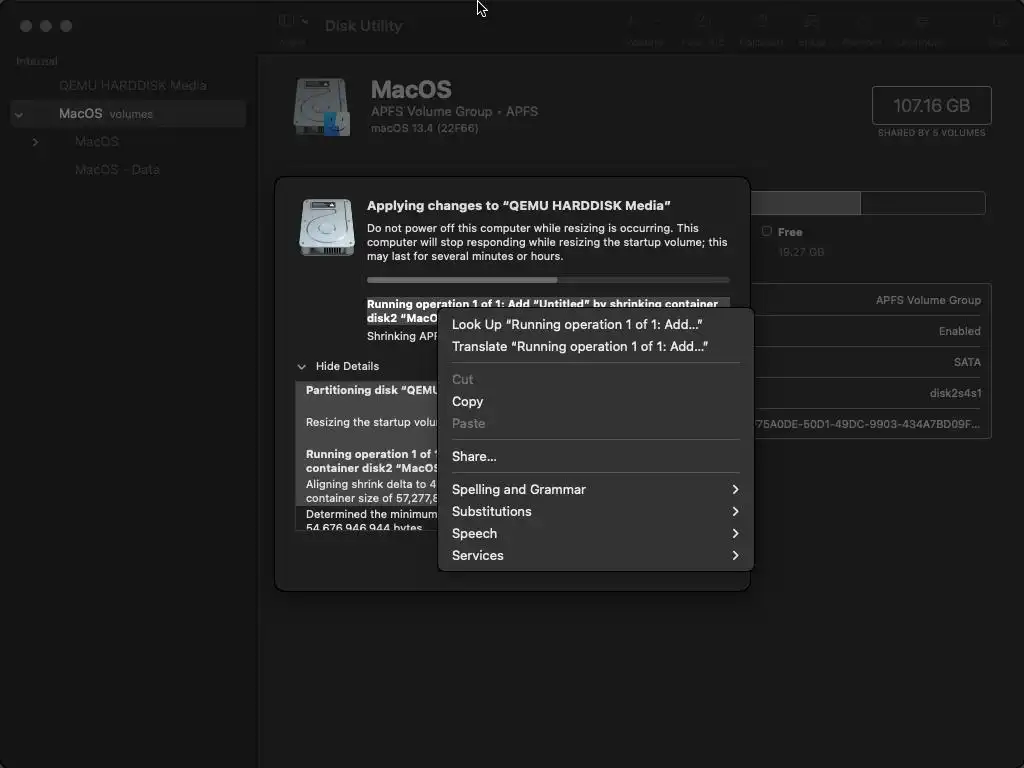The image size is (1024, 768).
Task: Click the "Applying changes to" dialog title
Action: (x=519, y=206)
